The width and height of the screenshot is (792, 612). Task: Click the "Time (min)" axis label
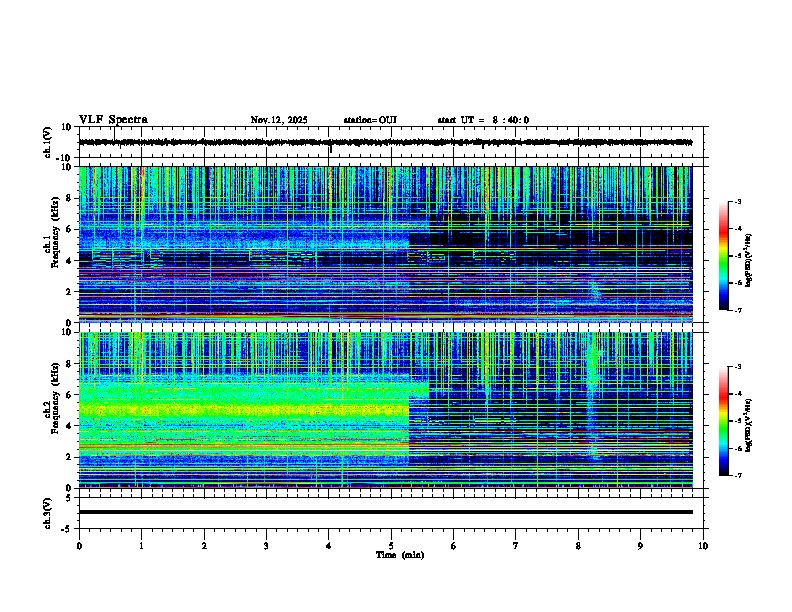click(400, 555)
